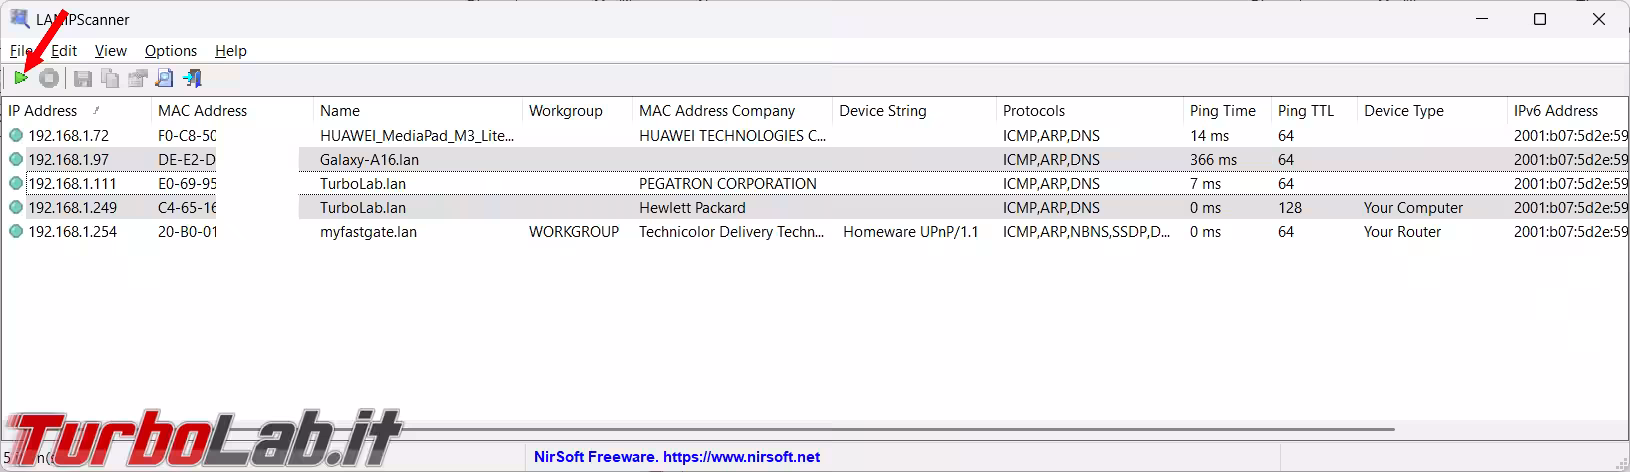Viewport: 1630px width, 472px height.
Task: Sort by the IP Address column header
Action: coord(44,111)
